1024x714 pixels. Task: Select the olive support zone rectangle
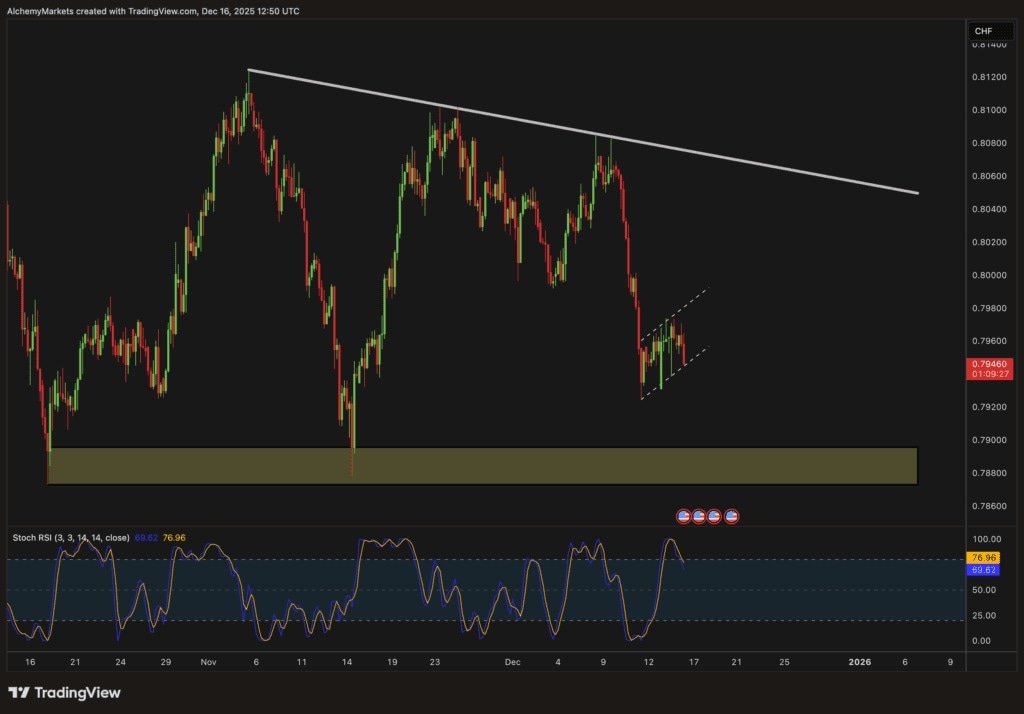click(482, 466)
